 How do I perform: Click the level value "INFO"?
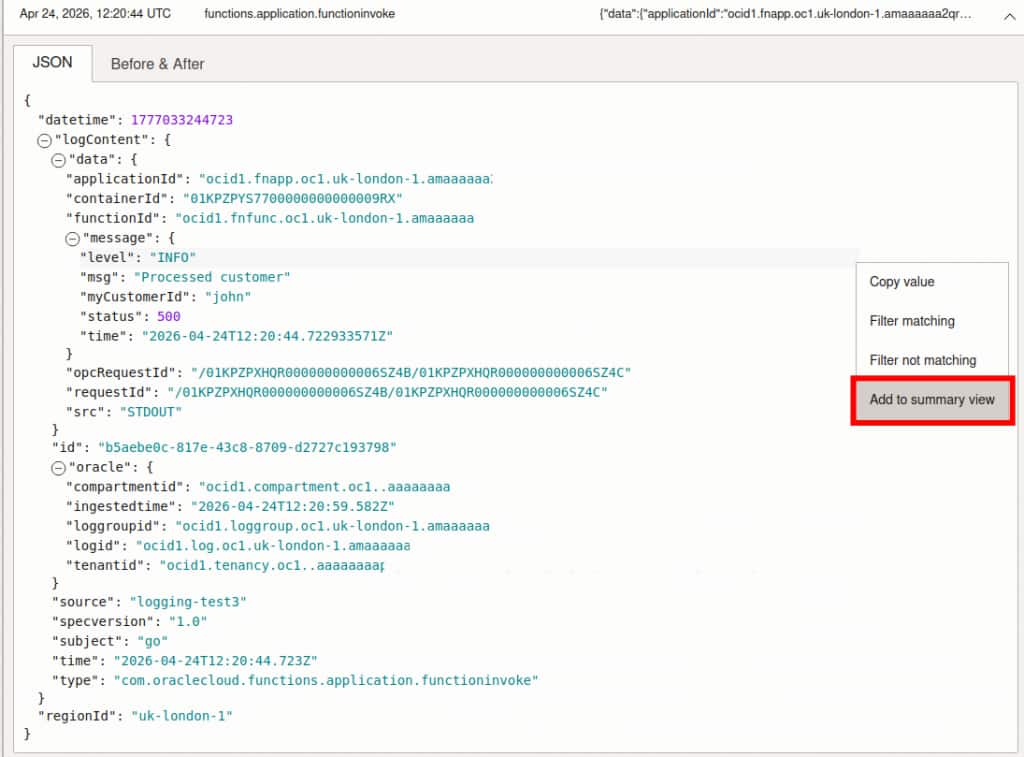pyautogui.click(x=172, y=257)
